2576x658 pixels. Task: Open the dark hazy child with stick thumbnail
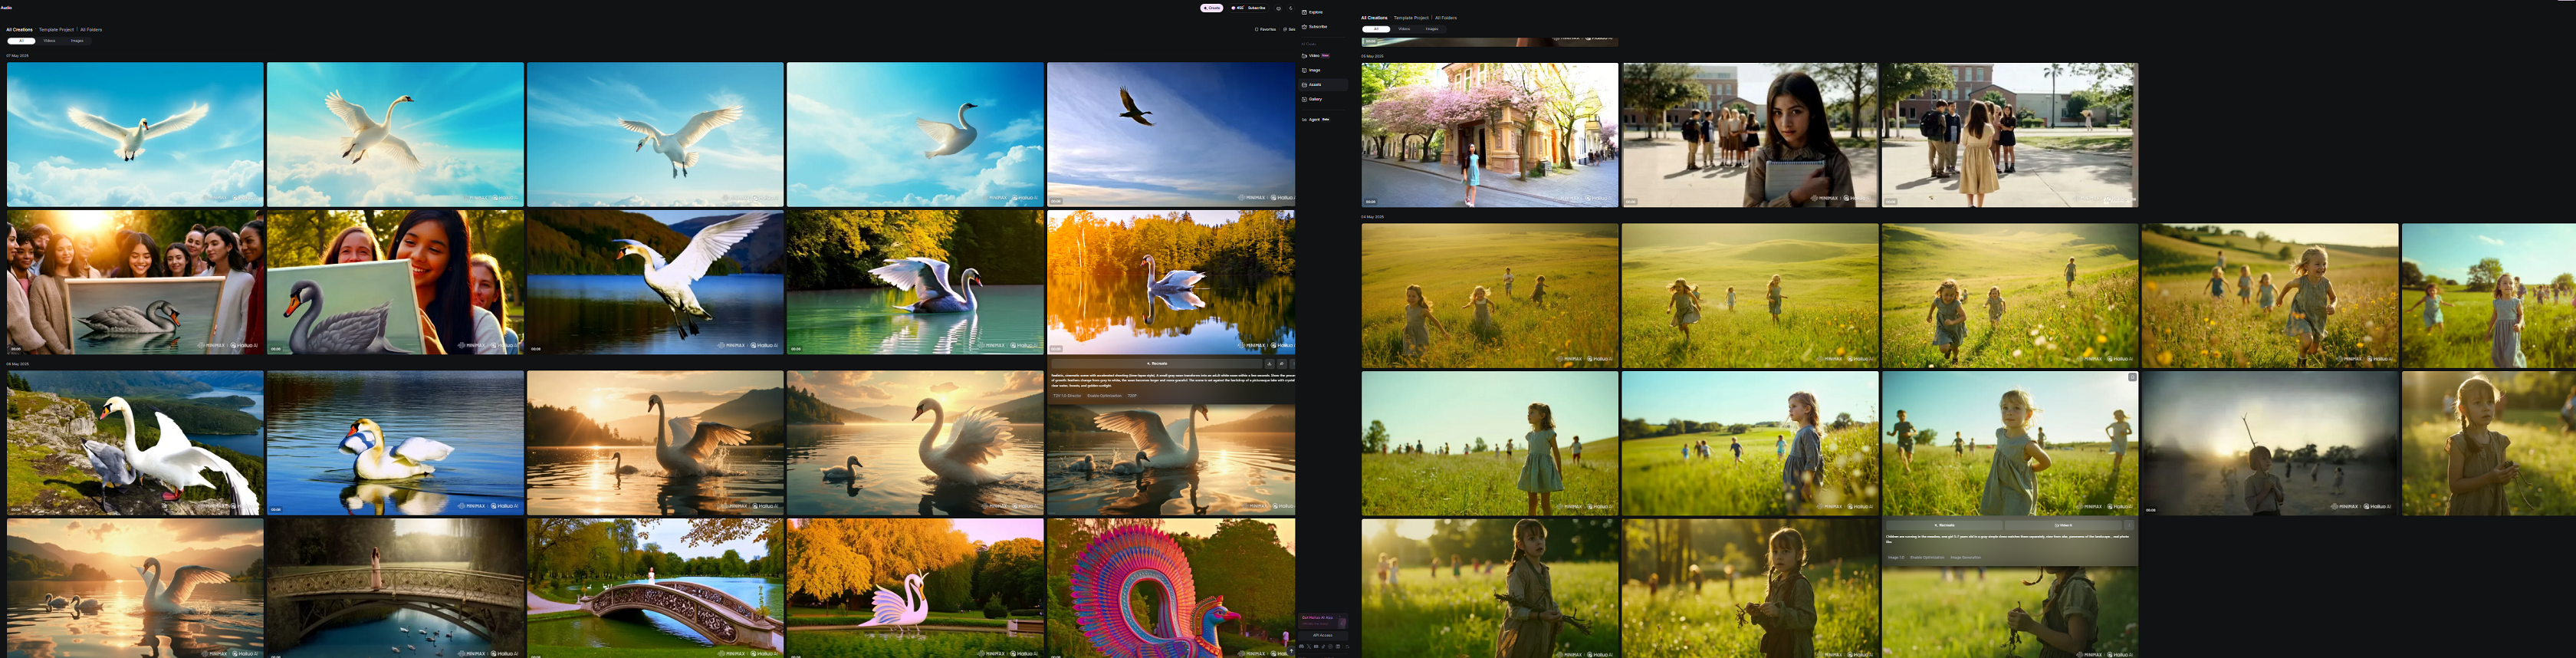pyautogui.click(x=2270, y=444)
